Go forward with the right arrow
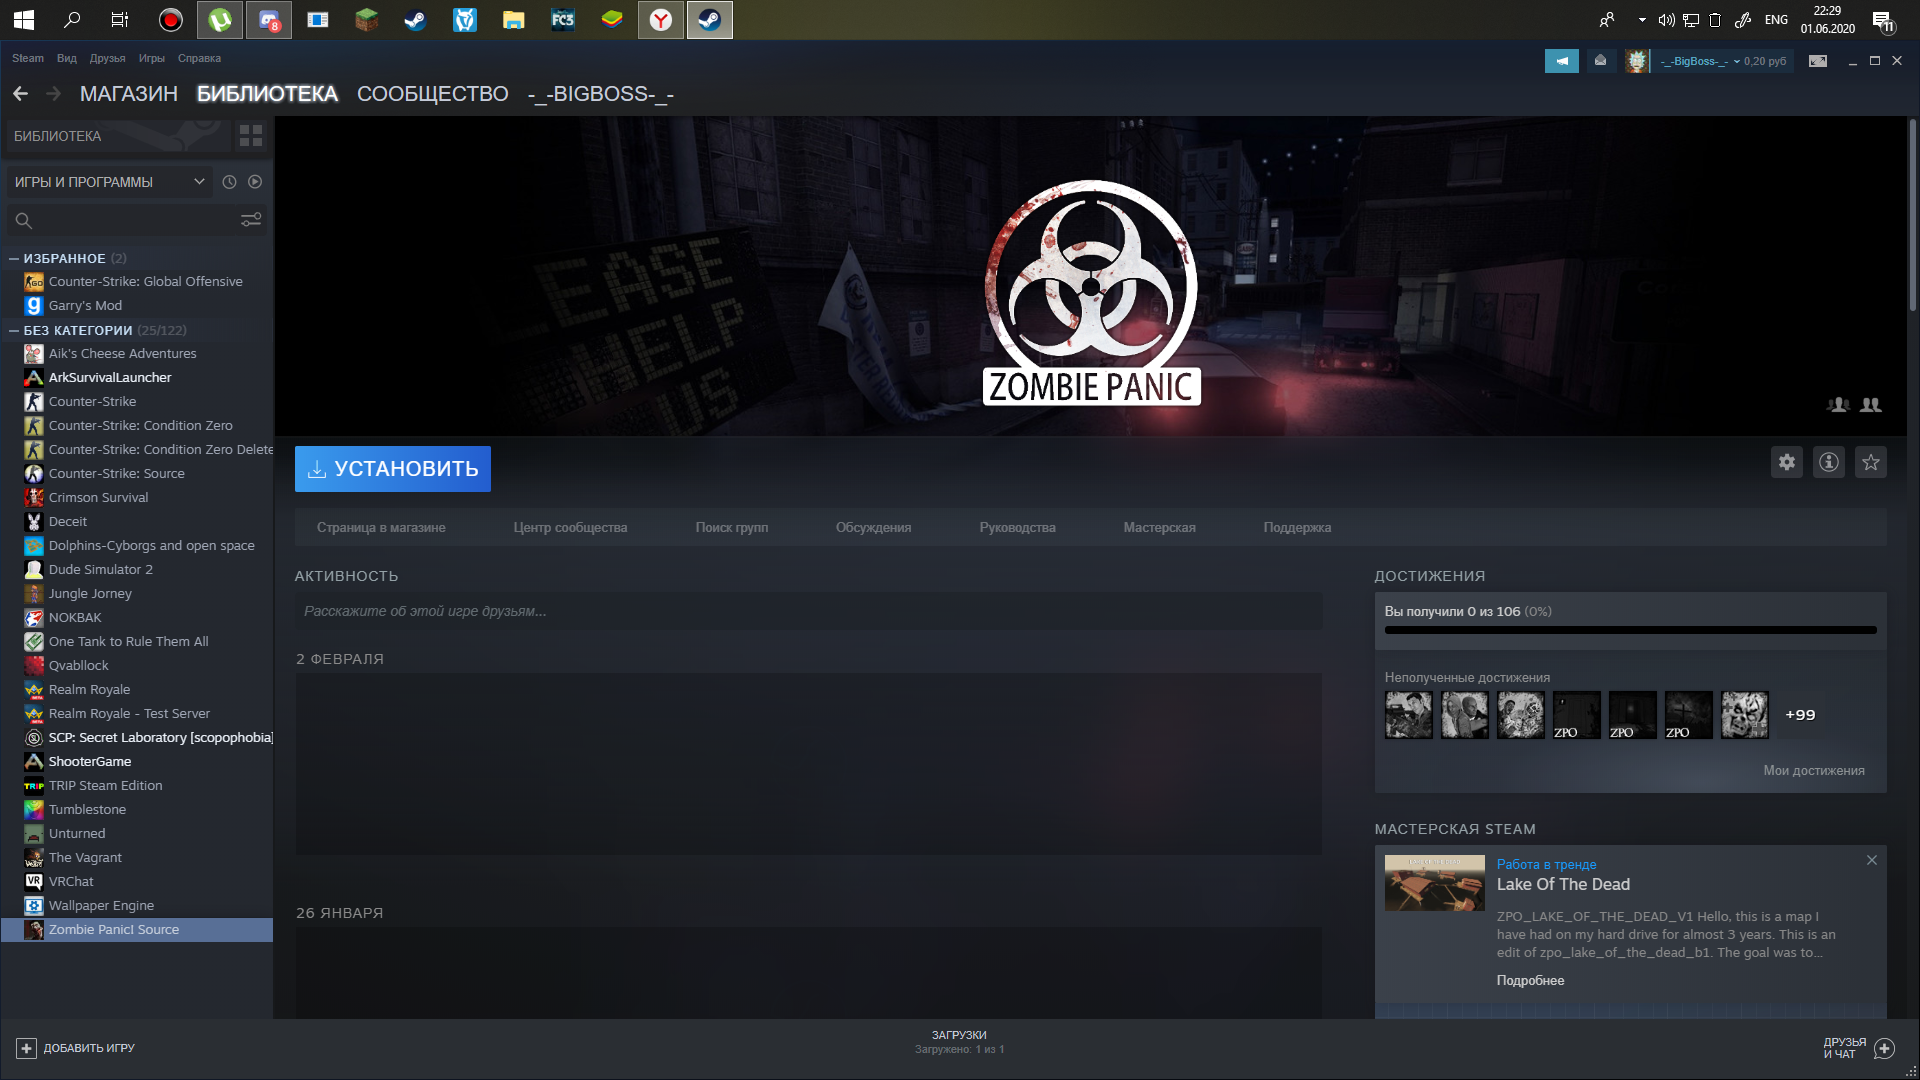Viewport: 1920px width, 1080px height. [54, 94]
